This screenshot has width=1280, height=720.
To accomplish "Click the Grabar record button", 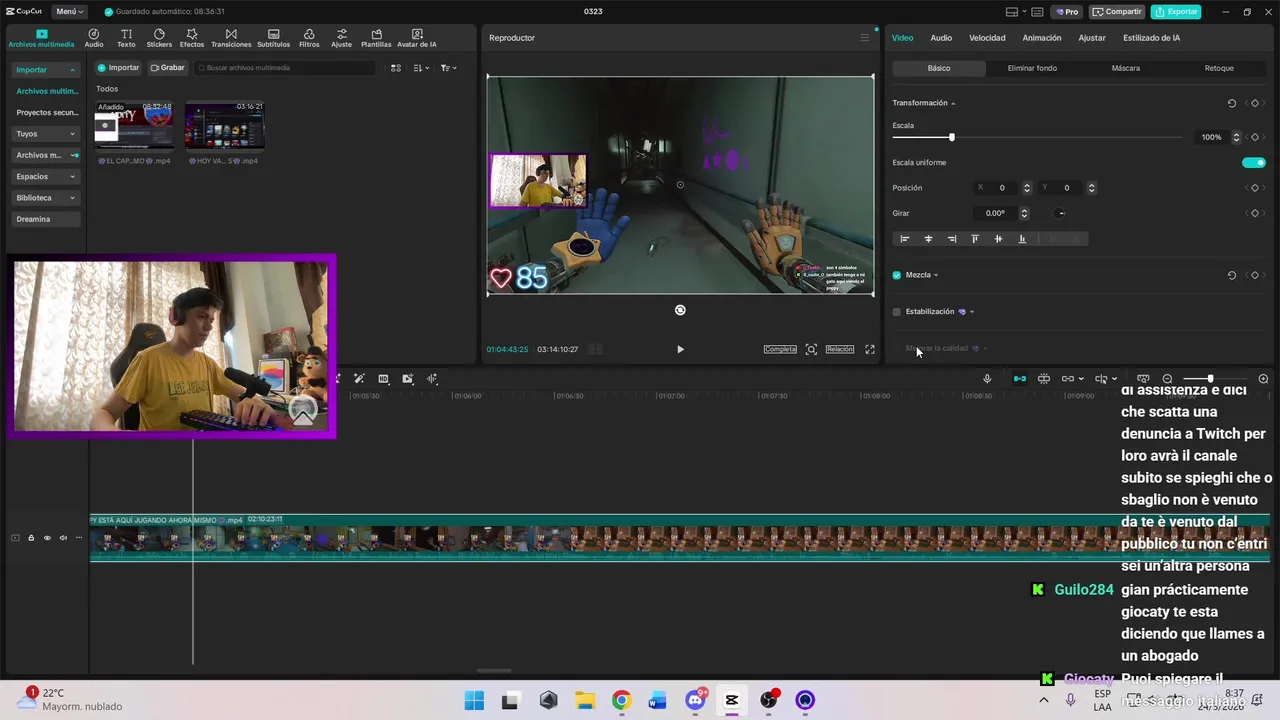I will tap(168, 68).
